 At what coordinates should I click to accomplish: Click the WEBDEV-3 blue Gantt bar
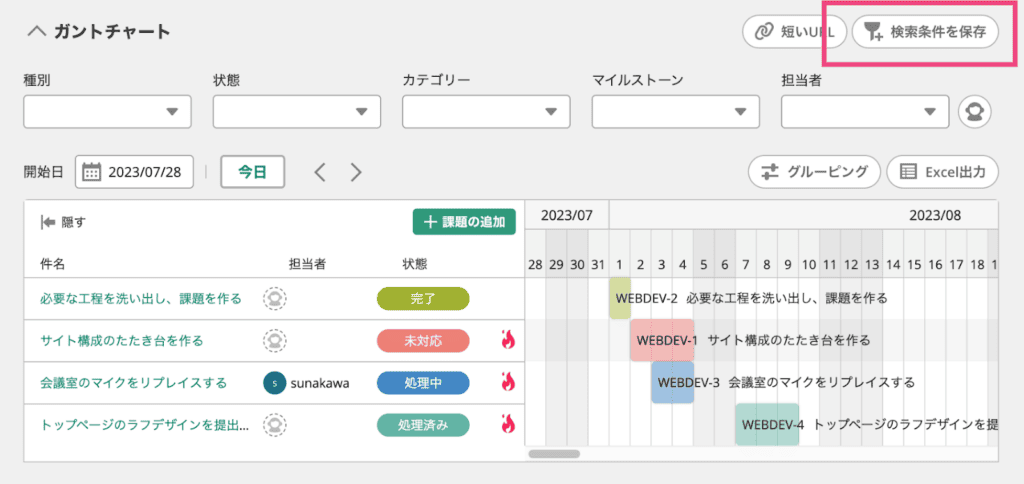pyautogui.click(x=672, y=382)
